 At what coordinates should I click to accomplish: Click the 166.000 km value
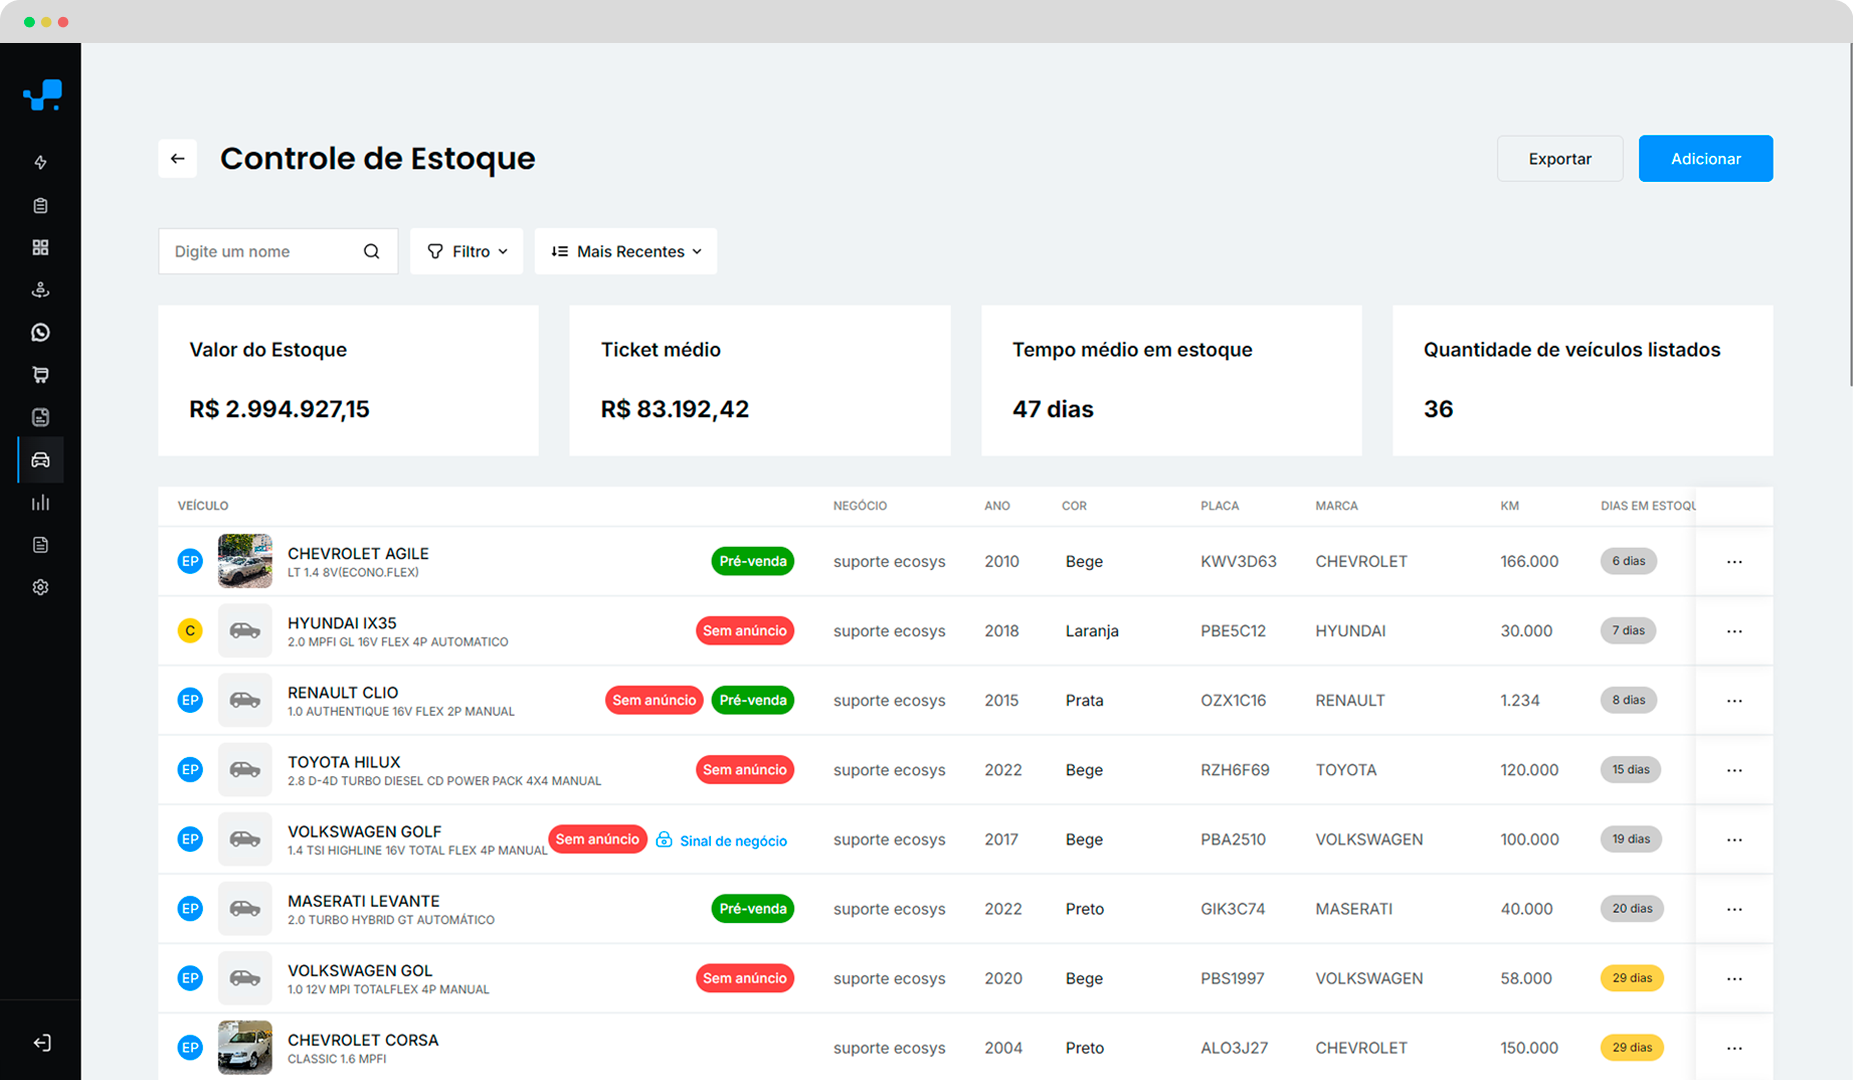pyautogui.click(x=1529, y=562)
